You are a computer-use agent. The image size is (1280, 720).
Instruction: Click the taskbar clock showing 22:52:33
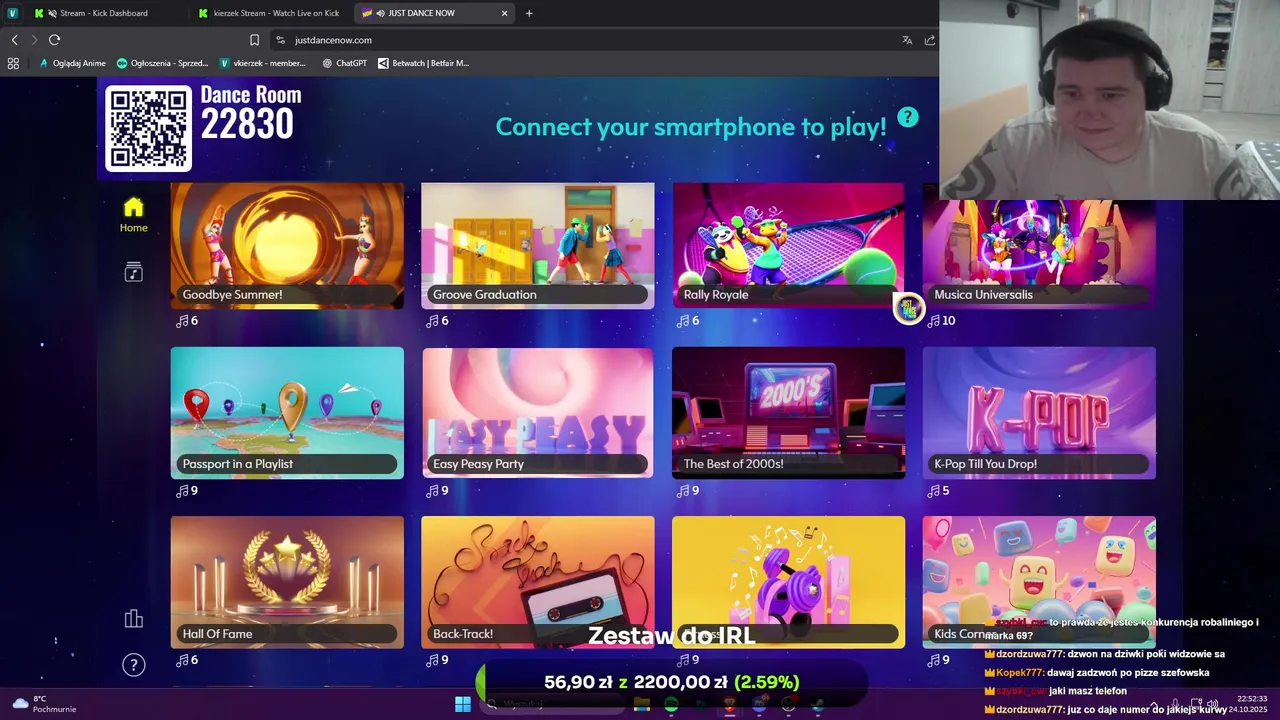[x=1246, y=704]
